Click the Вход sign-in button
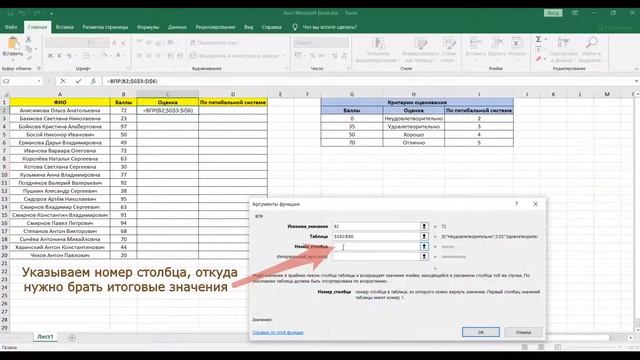The width and height of the screenshot is (640, 360). [553, 13]
